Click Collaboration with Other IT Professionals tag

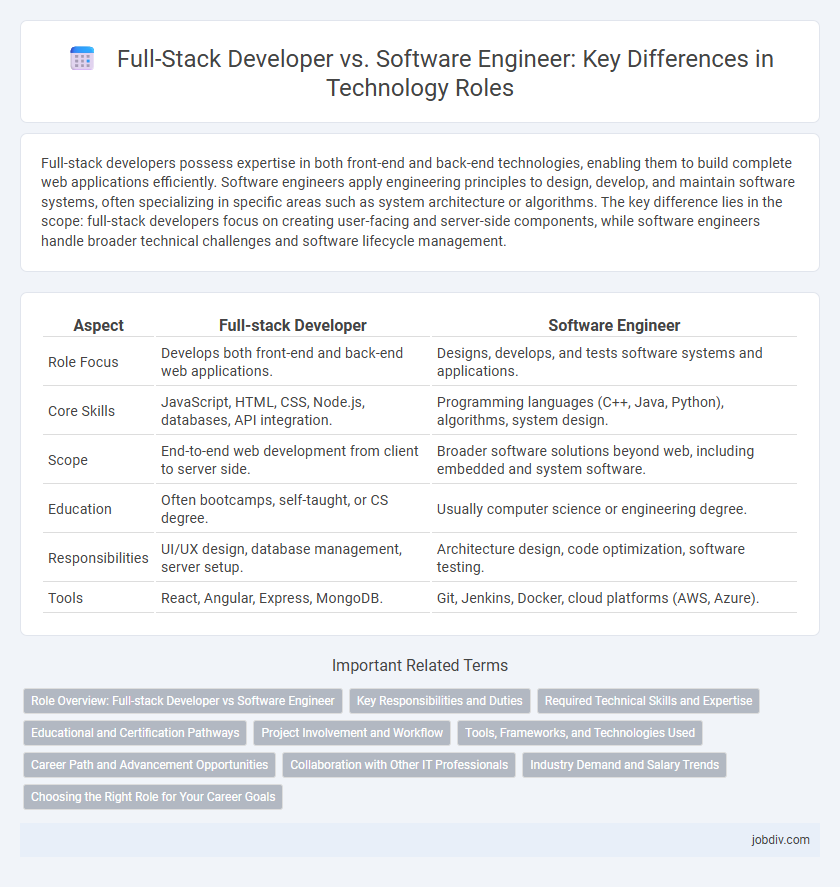click(x=399, y=765)
